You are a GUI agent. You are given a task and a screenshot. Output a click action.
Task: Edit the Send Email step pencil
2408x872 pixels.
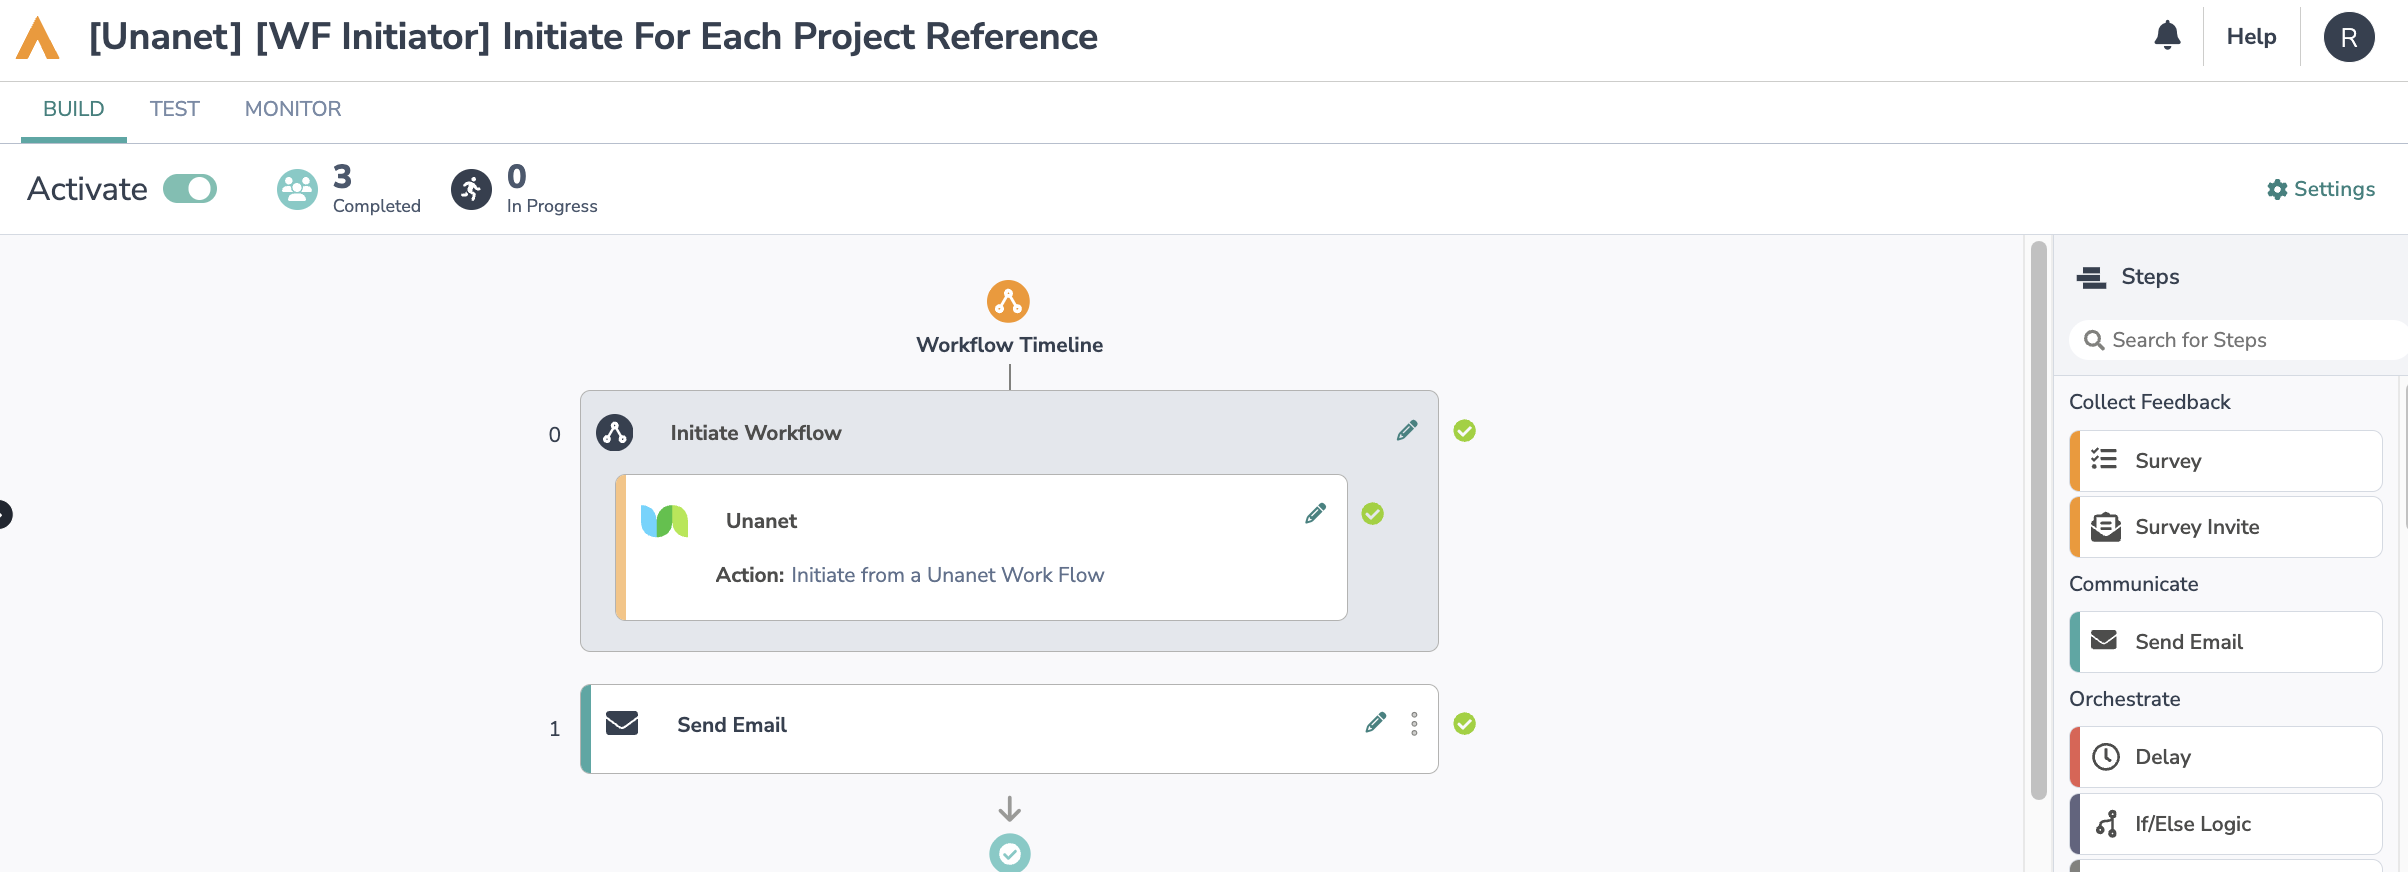(1376, 723)
